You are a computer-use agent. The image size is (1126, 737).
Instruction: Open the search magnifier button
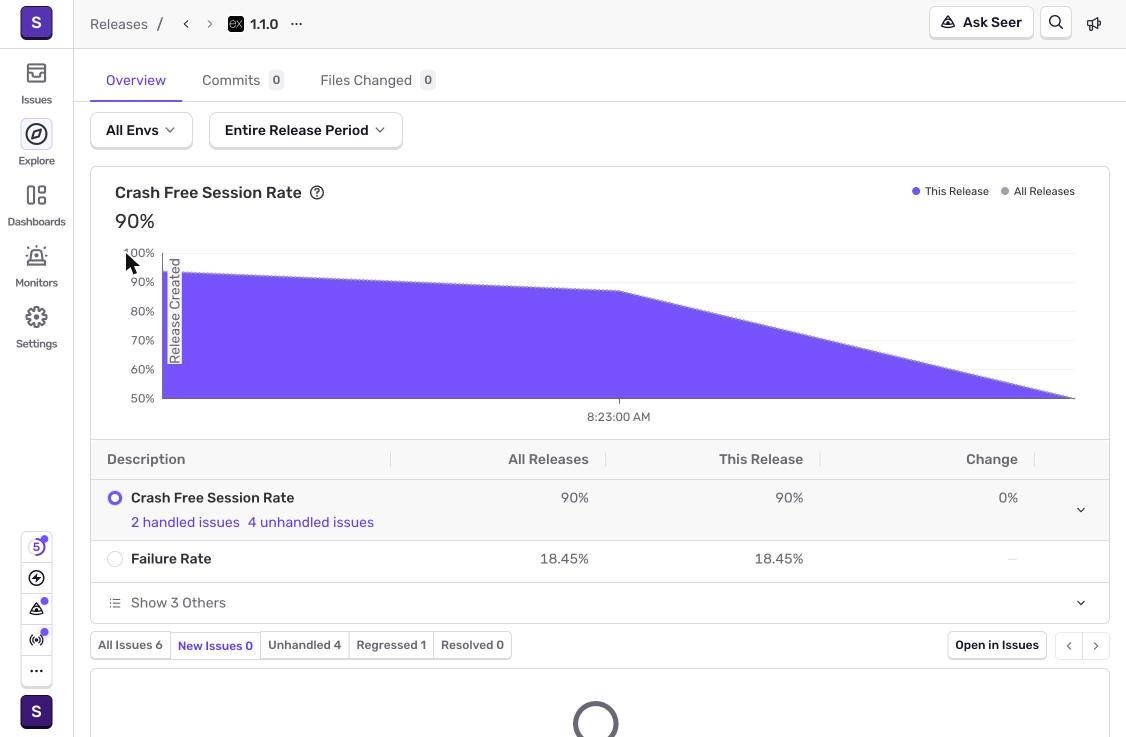(x=1056, y=22)
